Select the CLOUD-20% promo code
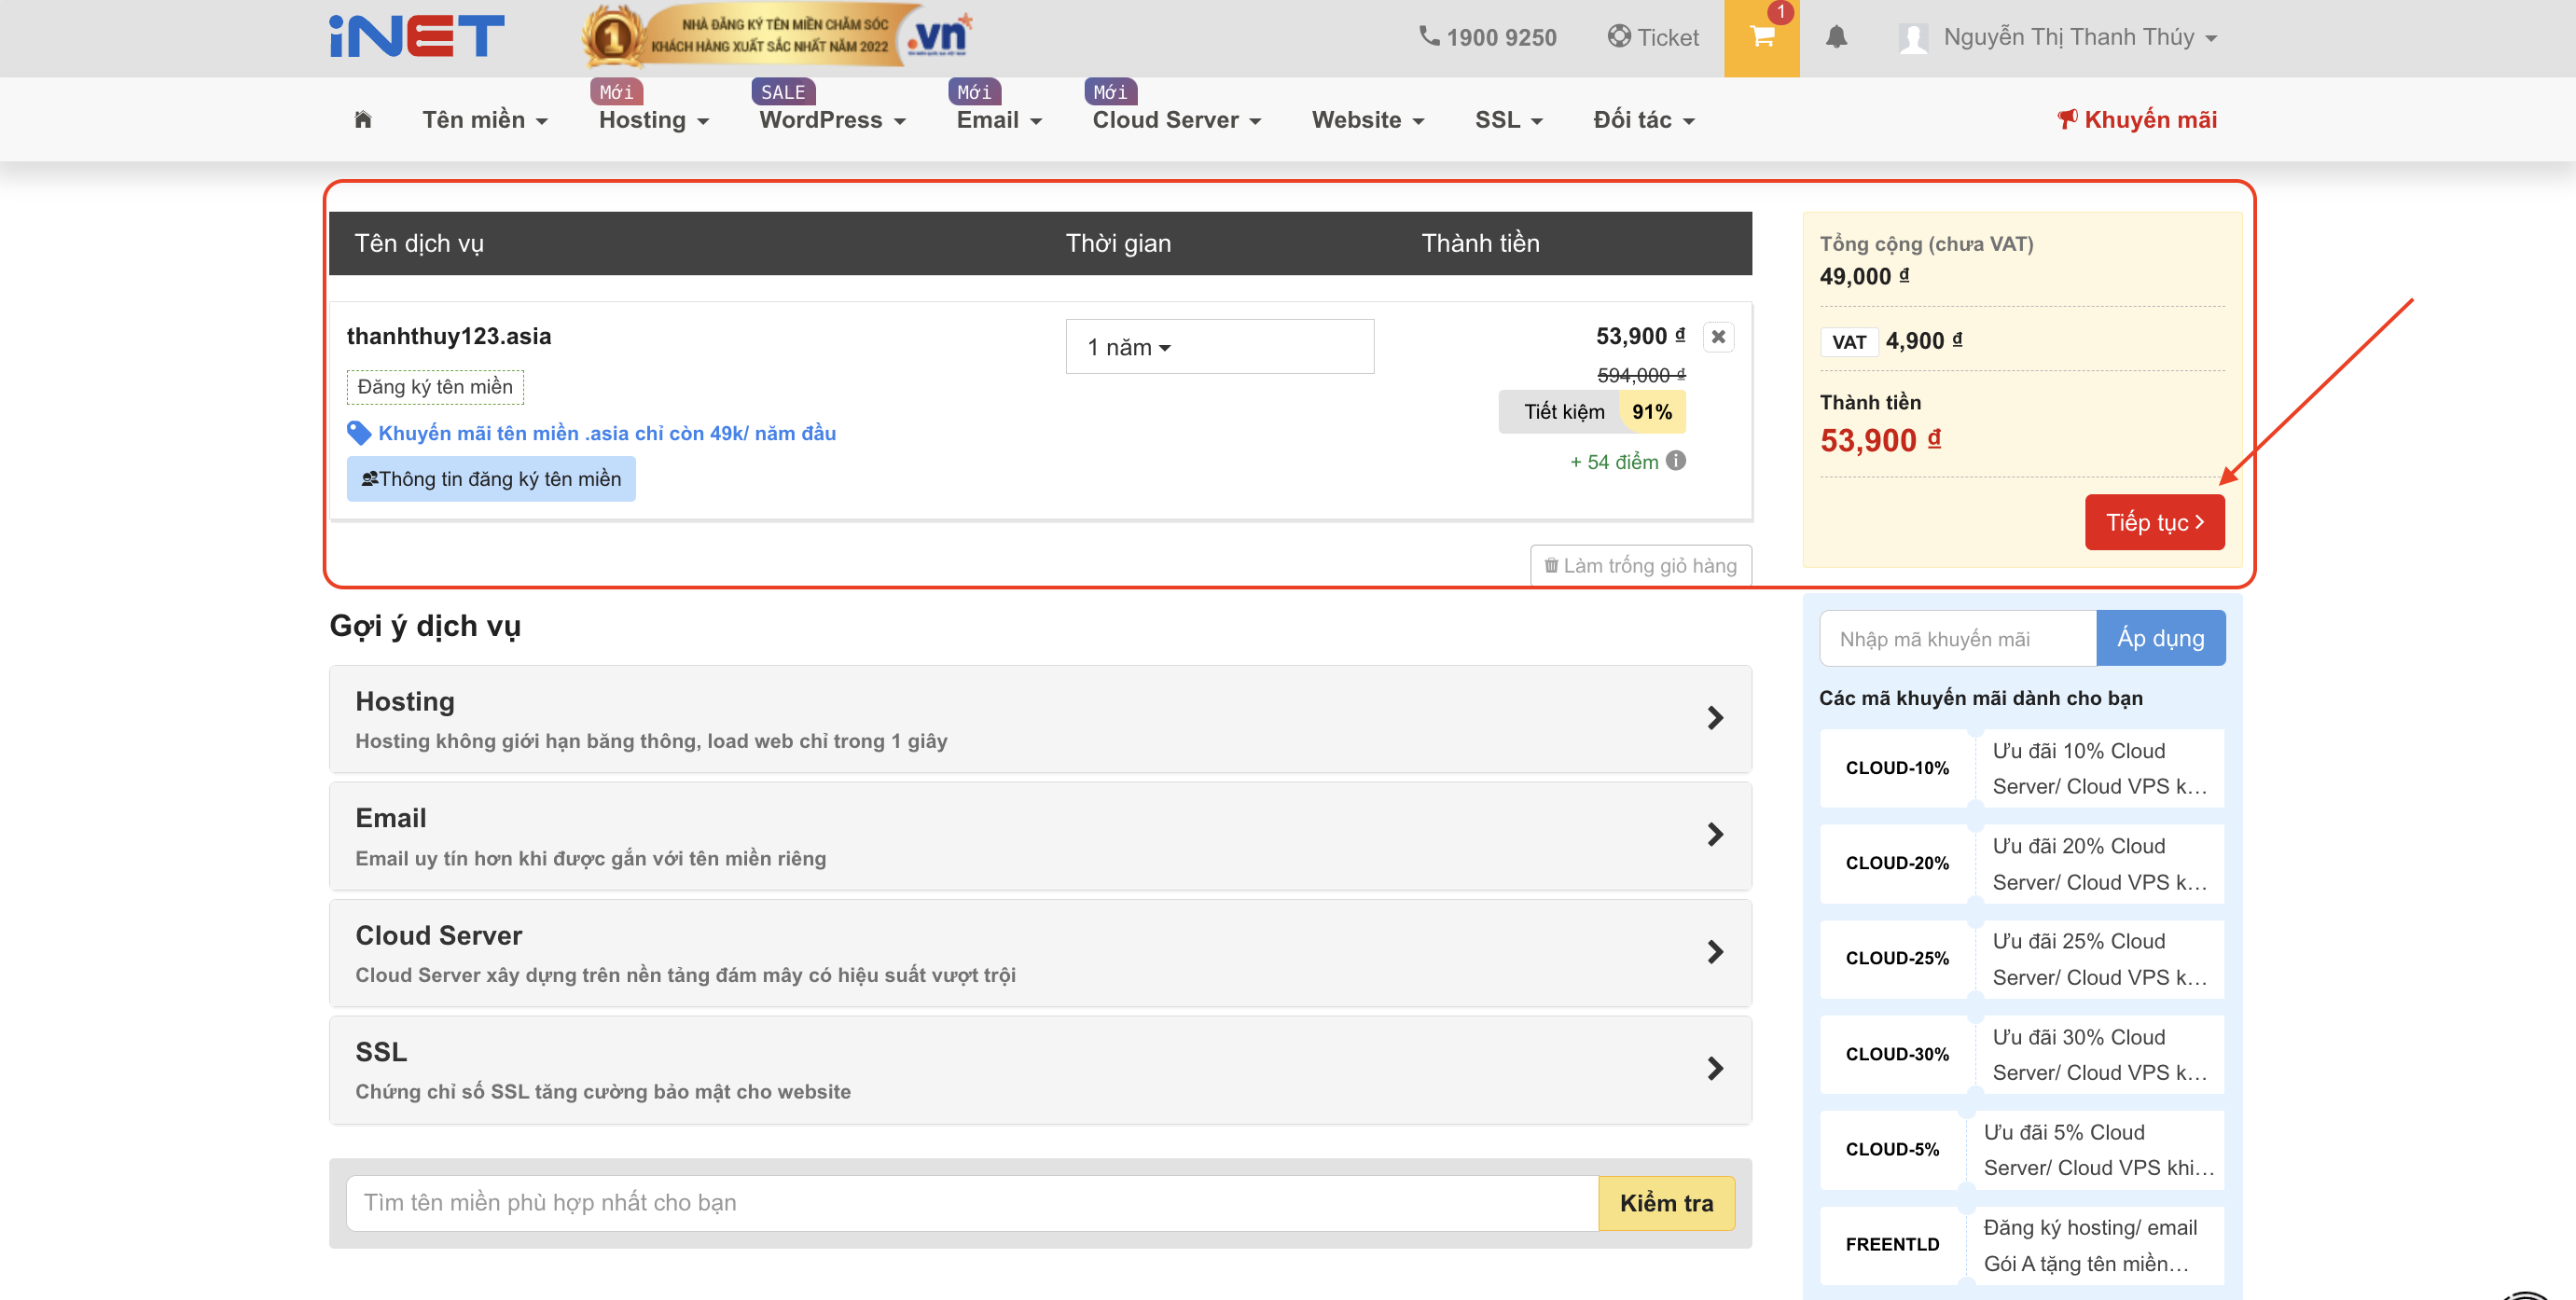The image size is (2576, 1300). point(2022,864)
